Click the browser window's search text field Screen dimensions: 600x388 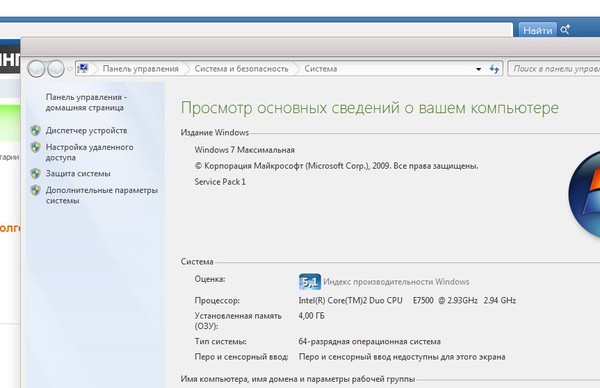tap(256, 30)
